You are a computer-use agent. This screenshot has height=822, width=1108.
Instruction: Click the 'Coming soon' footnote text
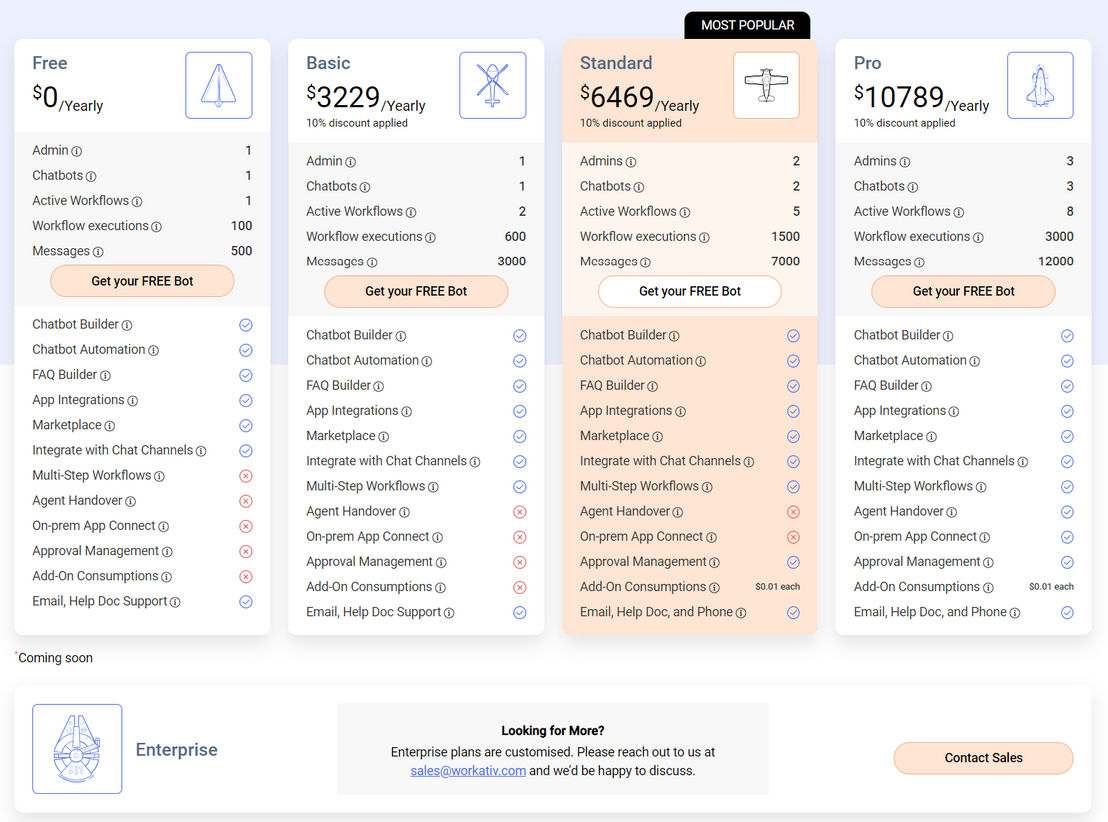coord(55,658)
